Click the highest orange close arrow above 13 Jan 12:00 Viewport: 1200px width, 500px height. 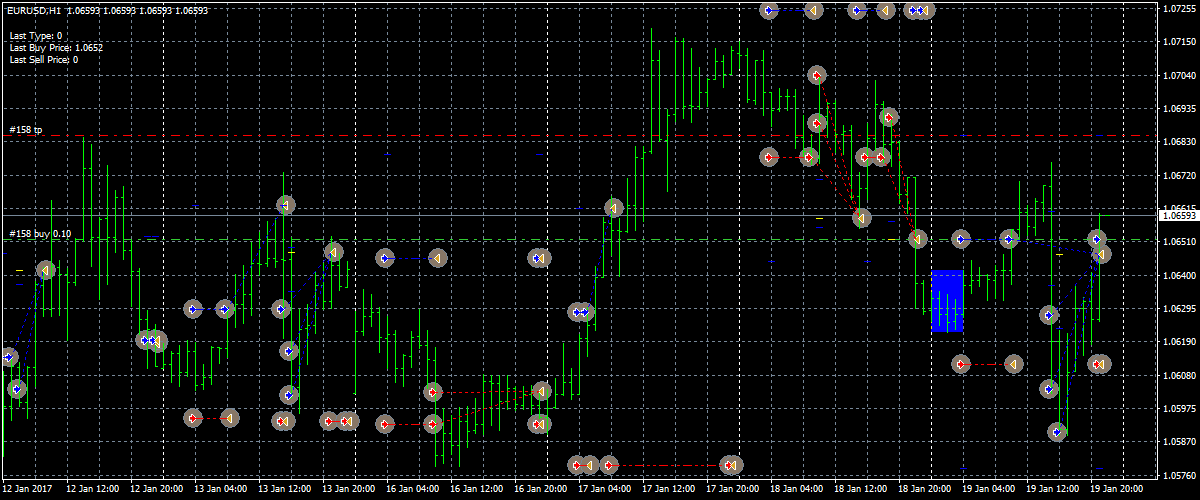[285, 205]
